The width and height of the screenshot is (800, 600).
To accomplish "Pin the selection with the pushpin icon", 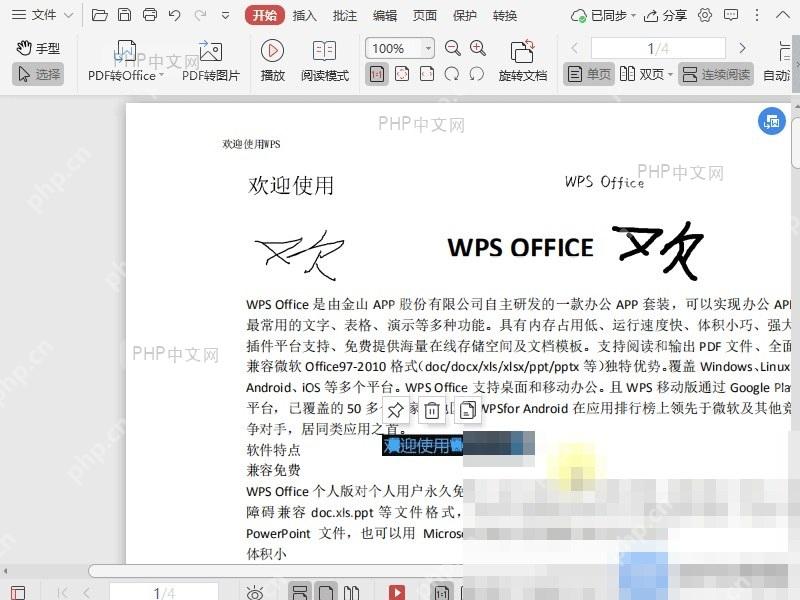I will [x=395, y=410].
